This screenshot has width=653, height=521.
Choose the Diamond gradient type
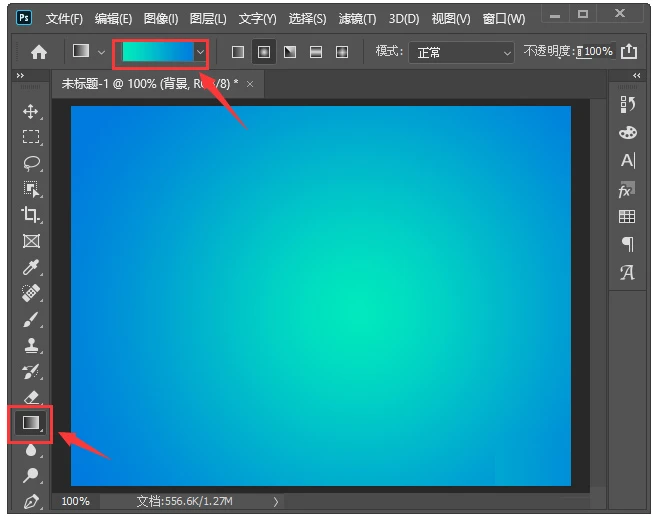(341, 52)
